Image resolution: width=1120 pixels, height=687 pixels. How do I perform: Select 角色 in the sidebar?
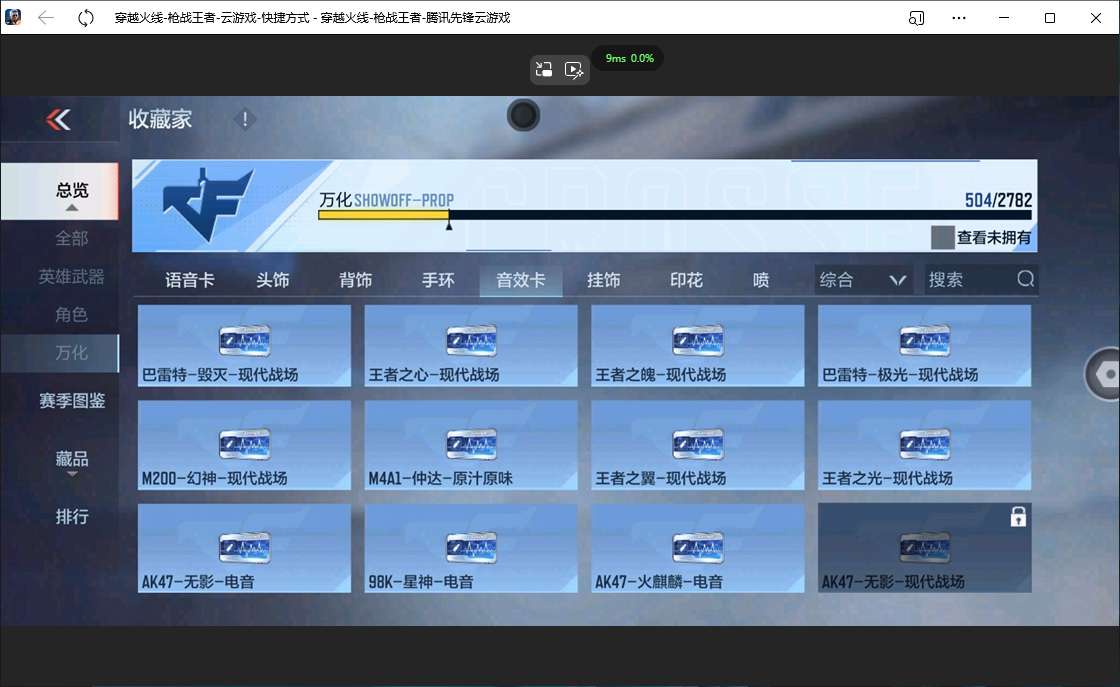click(71, 314)
